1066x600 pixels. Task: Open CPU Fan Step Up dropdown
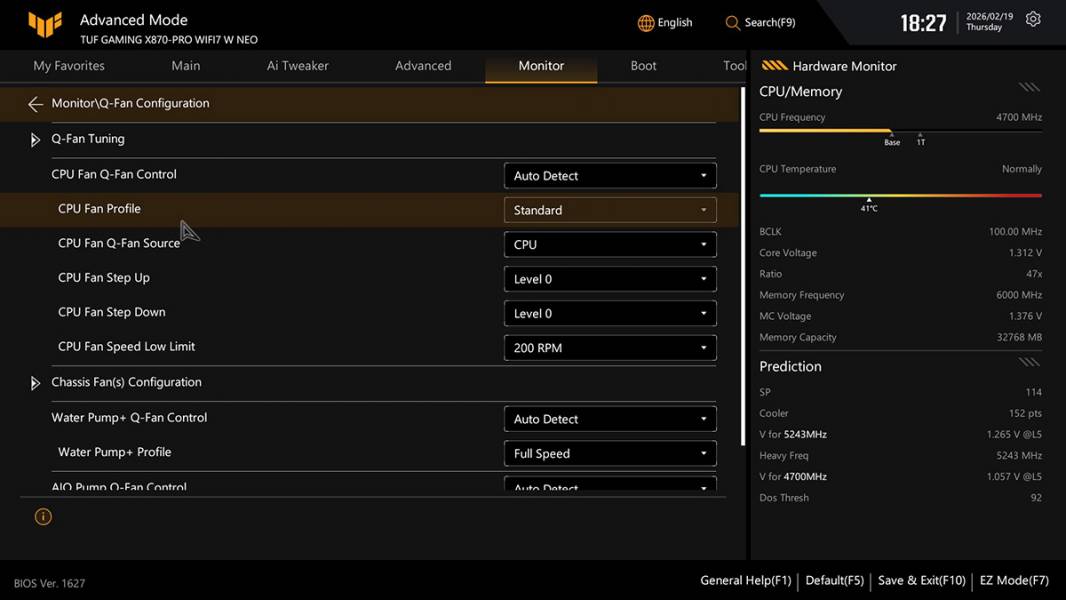[x=610, y=279]
